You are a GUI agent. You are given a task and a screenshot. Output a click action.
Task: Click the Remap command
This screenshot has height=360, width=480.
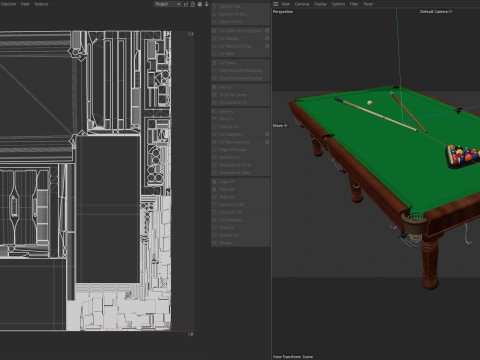point(240,243)
